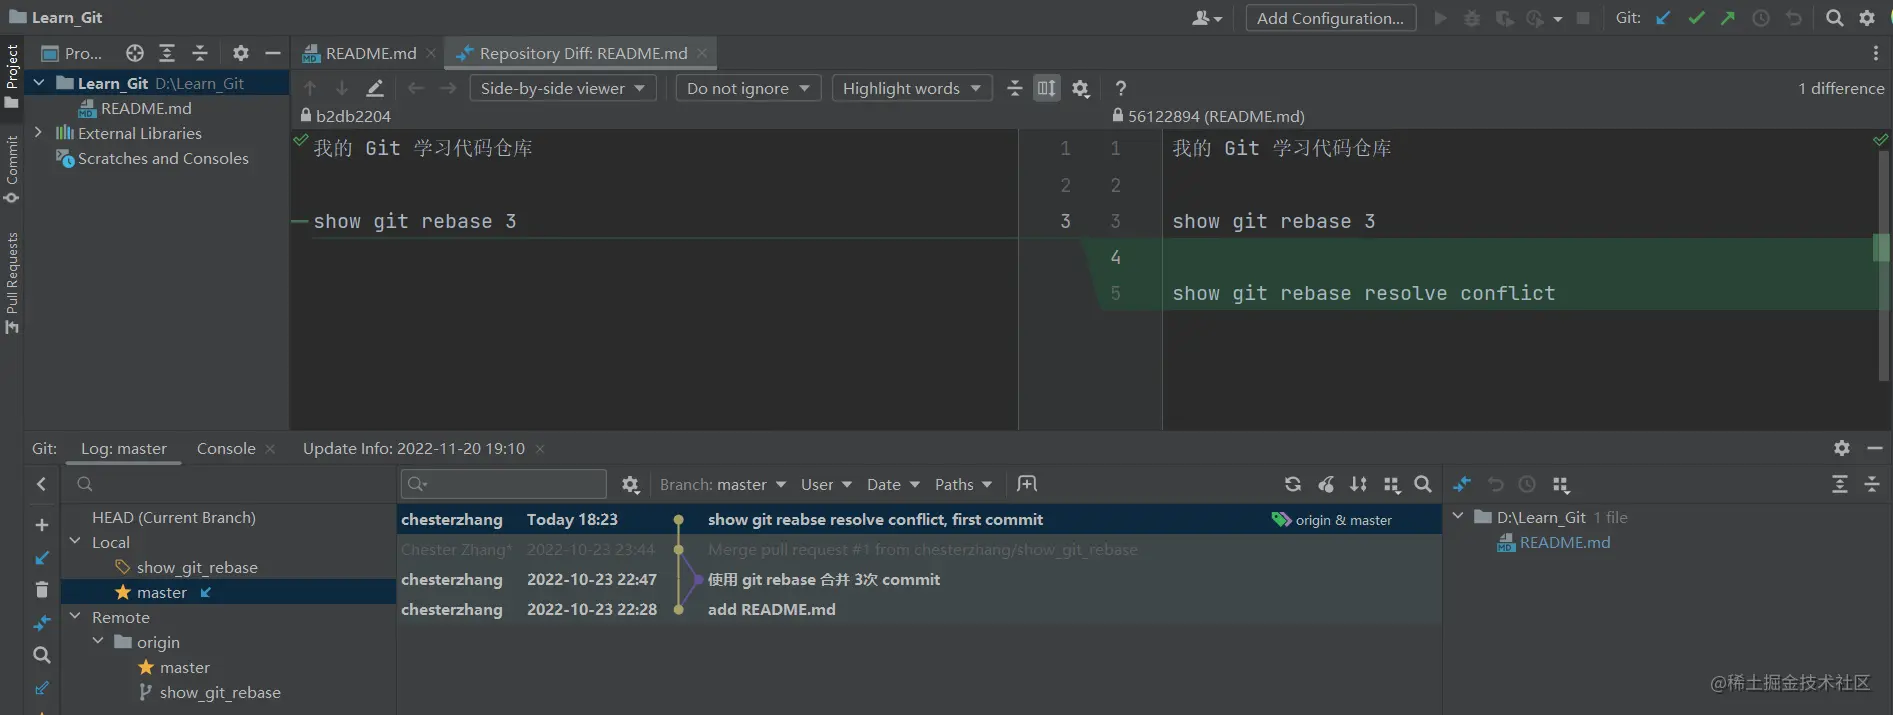This screenshot has height=715, width=1893.
Task: Select README.md in project tree
Action: [x=146, y=108]
